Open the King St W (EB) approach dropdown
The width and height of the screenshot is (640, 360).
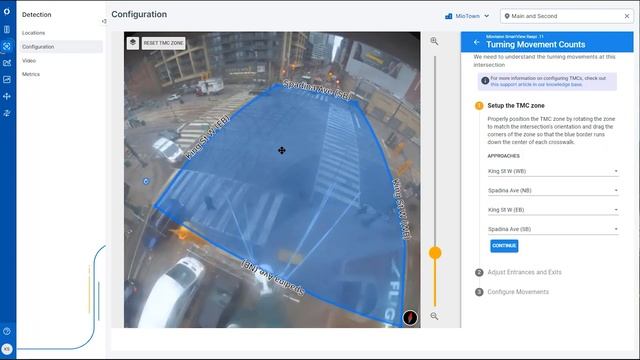553,210
